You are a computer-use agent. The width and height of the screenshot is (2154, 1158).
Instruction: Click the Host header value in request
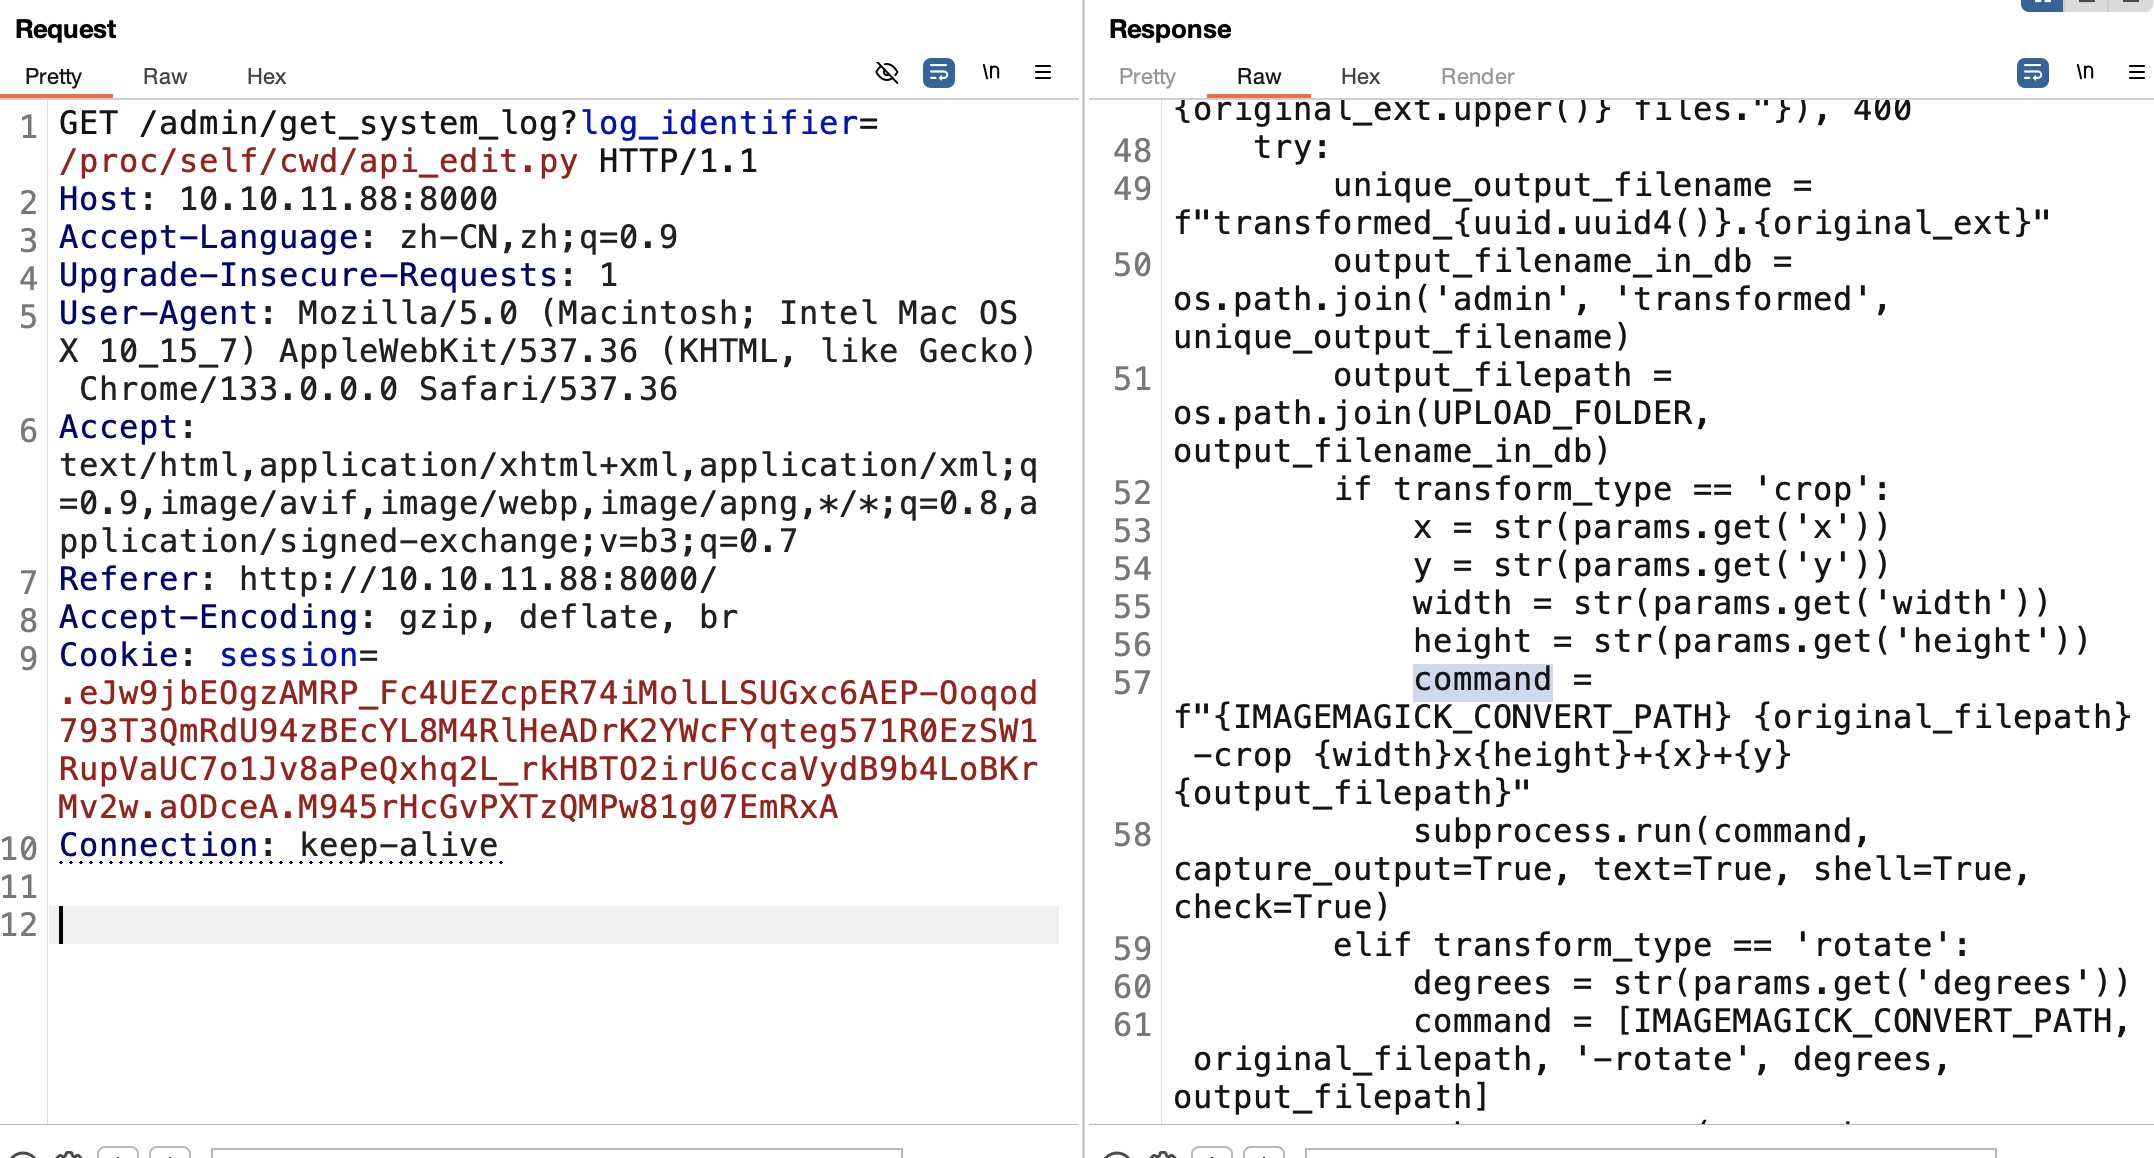[337, 199]
